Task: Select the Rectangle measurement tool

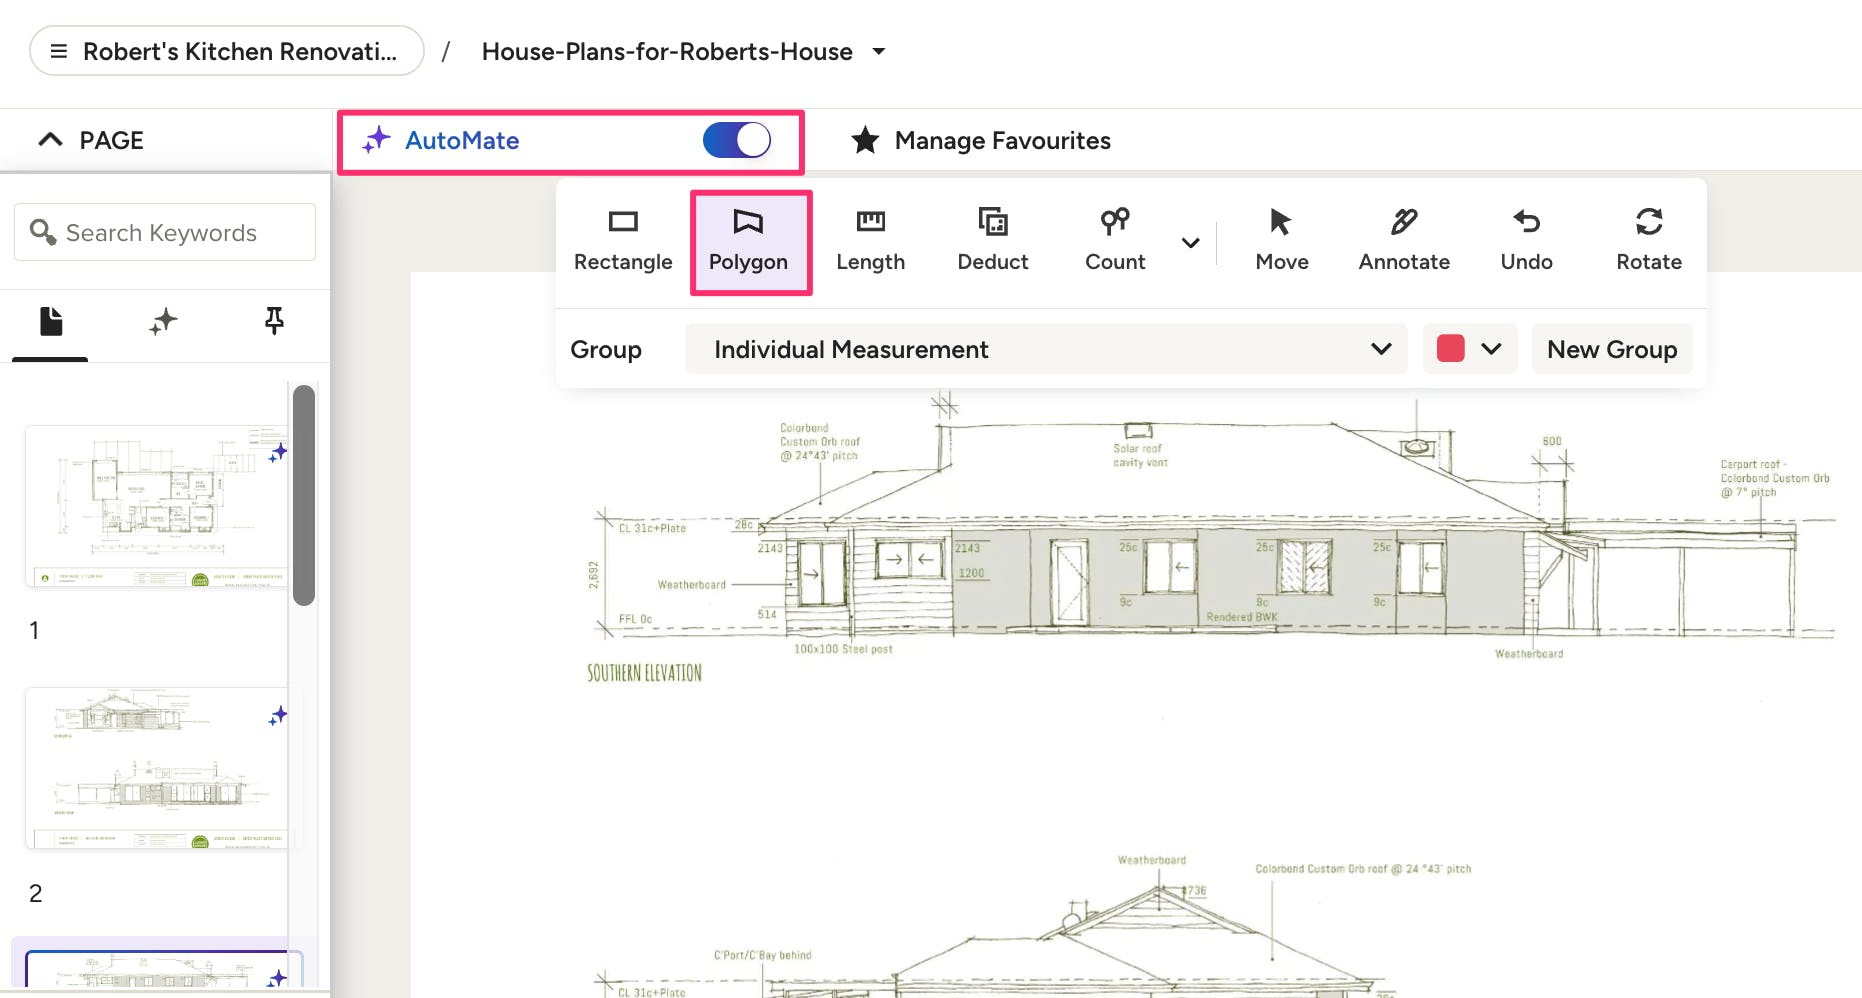Action: (x=623, y=241)
